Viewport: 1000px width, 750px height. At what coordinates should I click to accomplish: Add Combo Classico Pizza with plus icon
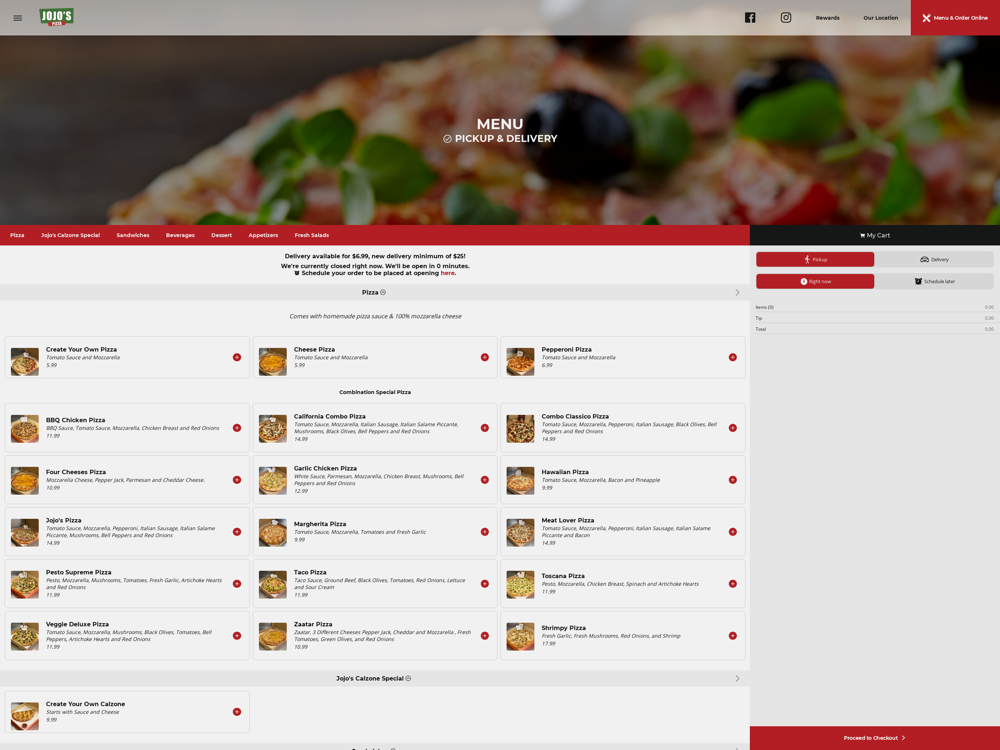click(x=733, y=428)
